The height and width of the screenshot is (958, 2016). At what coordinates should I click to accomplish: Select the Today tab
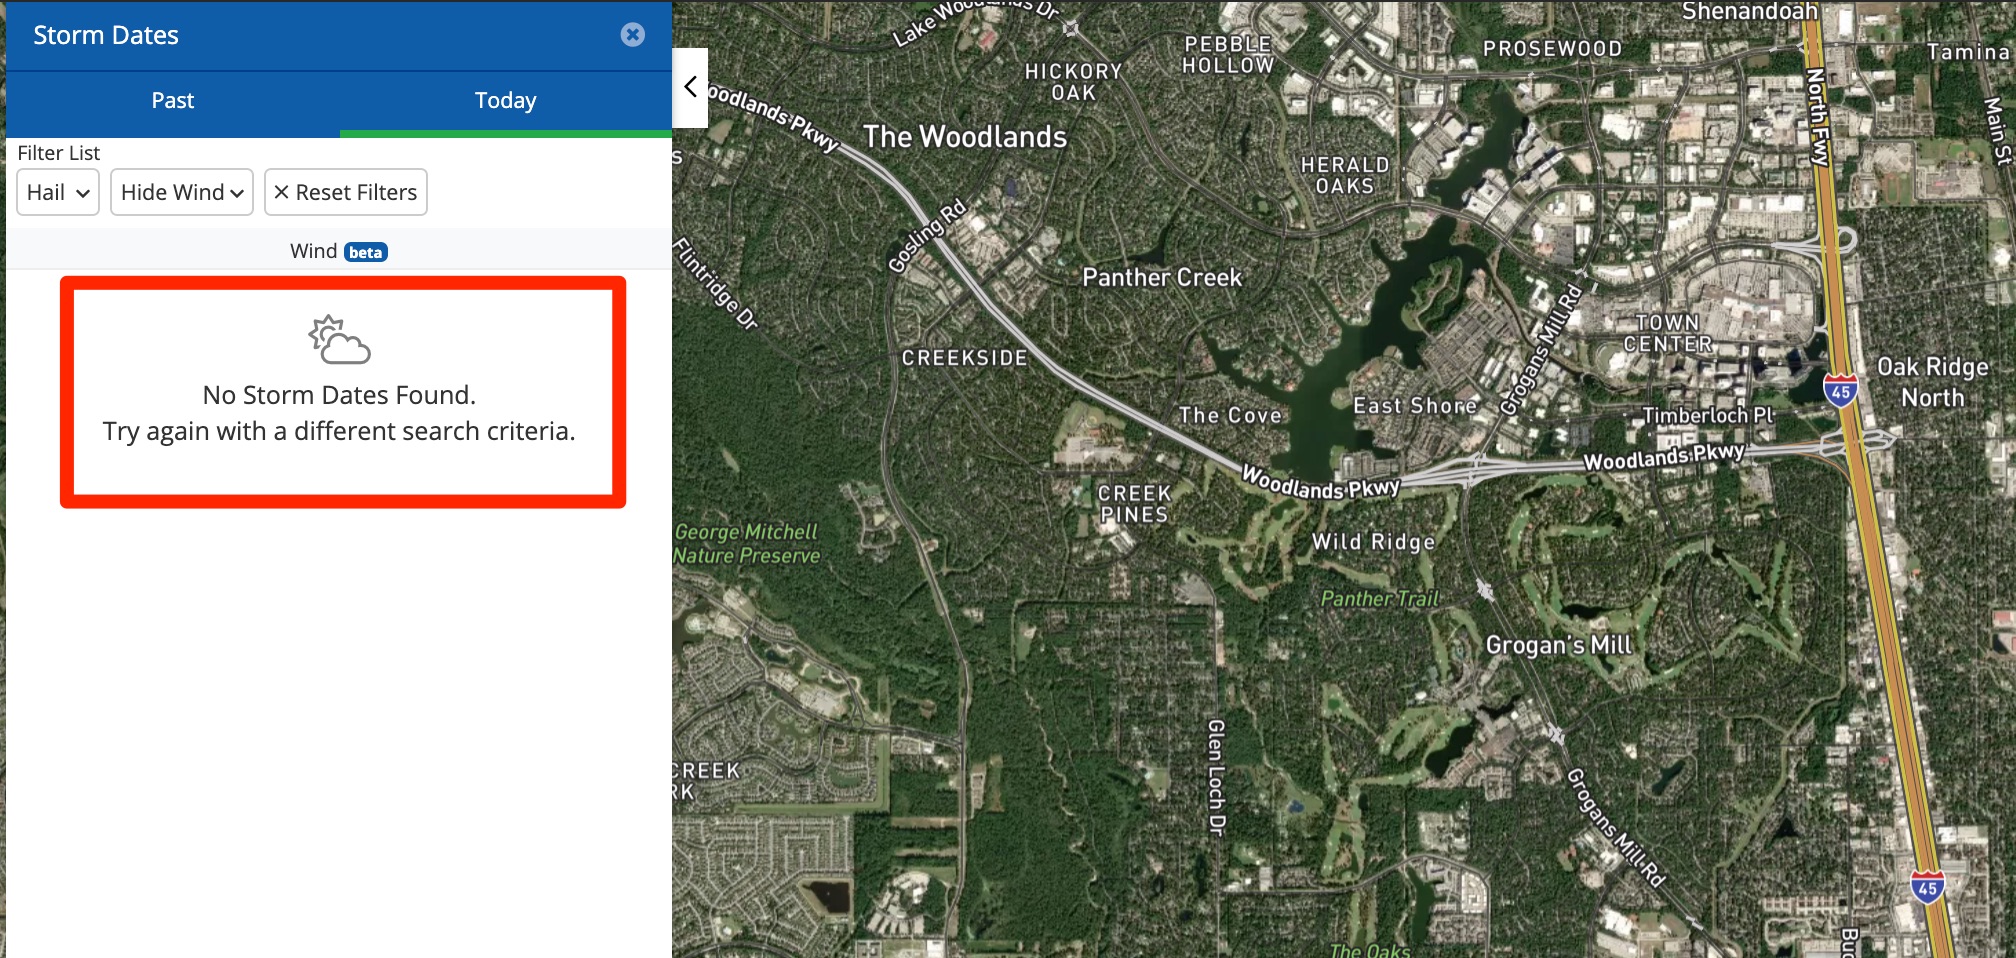pyautogui.click(x=505, y=100)
